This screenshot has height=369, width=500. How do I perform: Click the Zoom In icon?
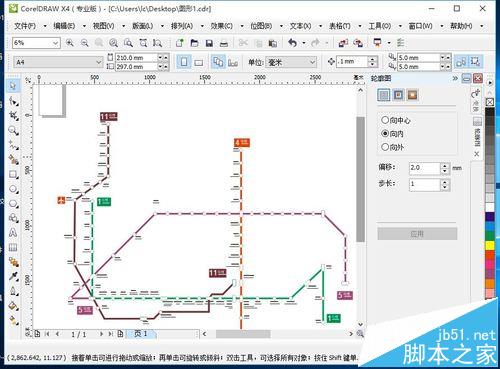[x=70, y=43]
